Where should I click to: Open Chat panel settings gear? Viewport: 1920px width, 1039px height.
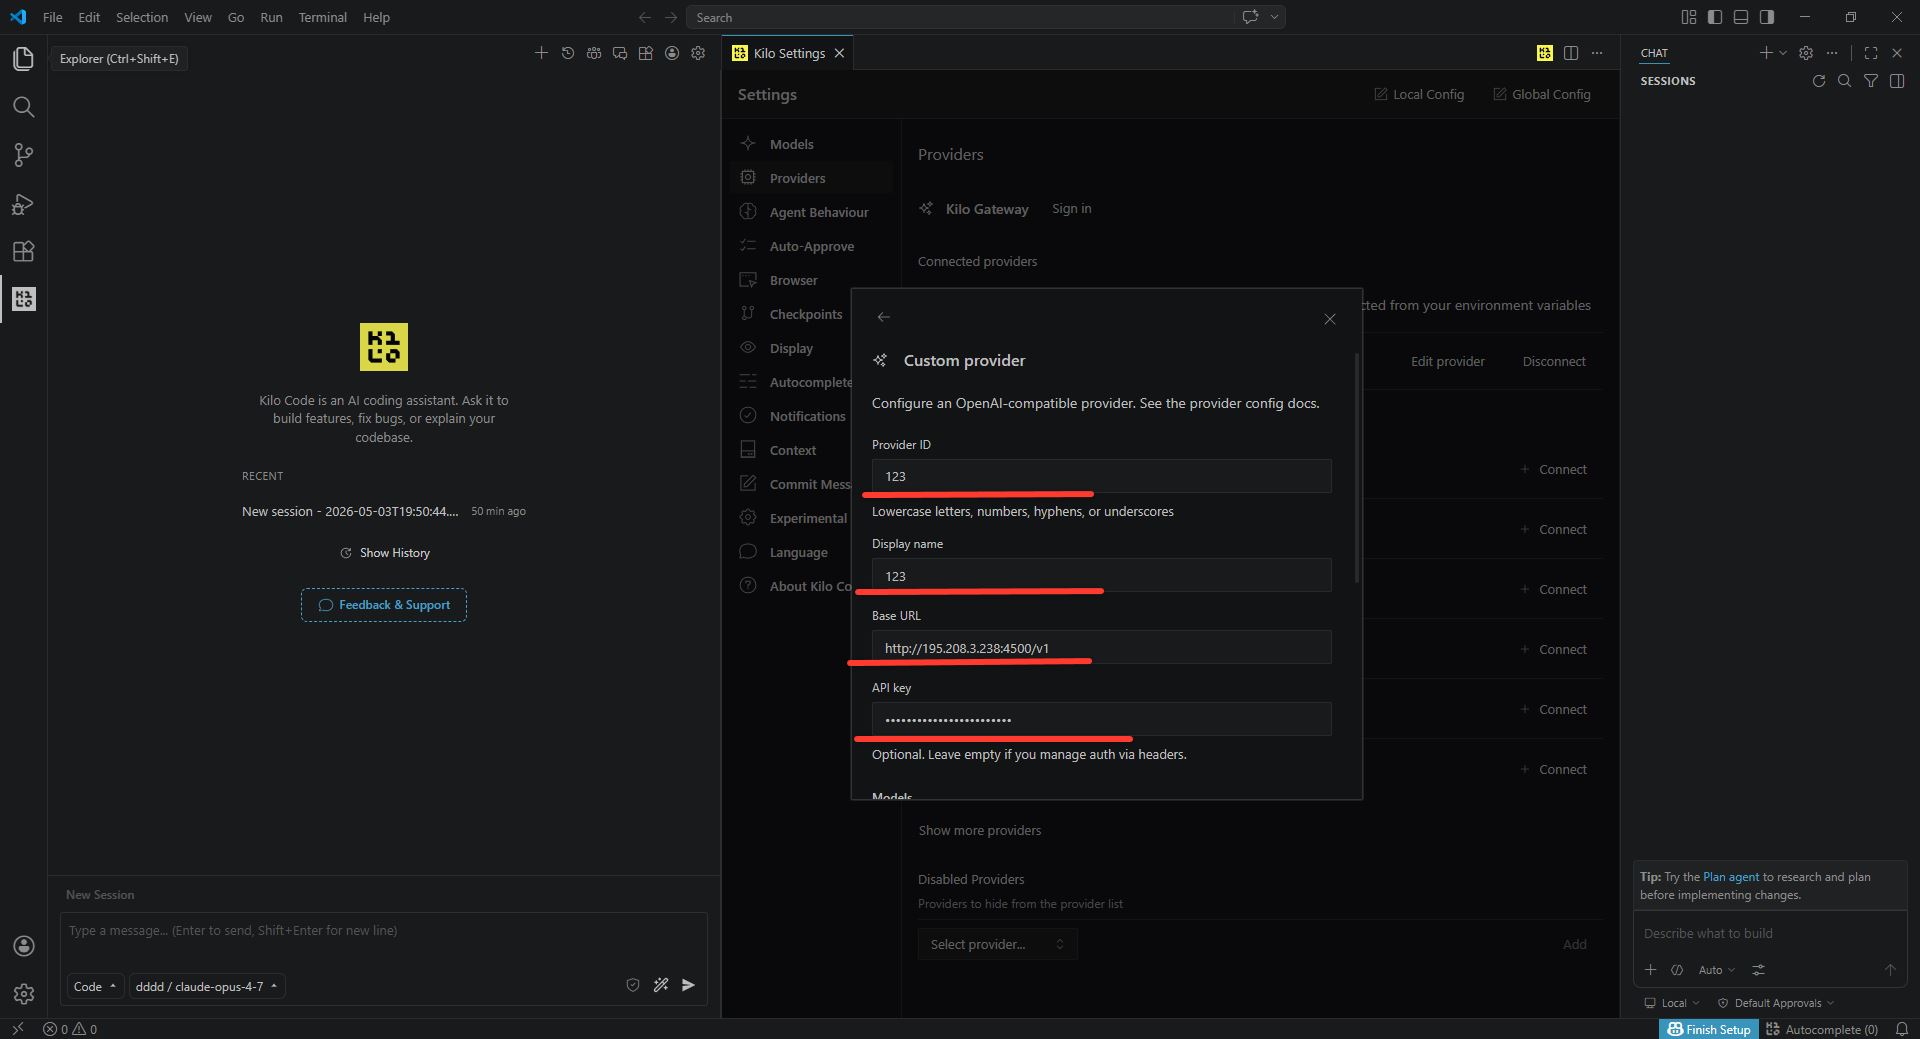1806,53
